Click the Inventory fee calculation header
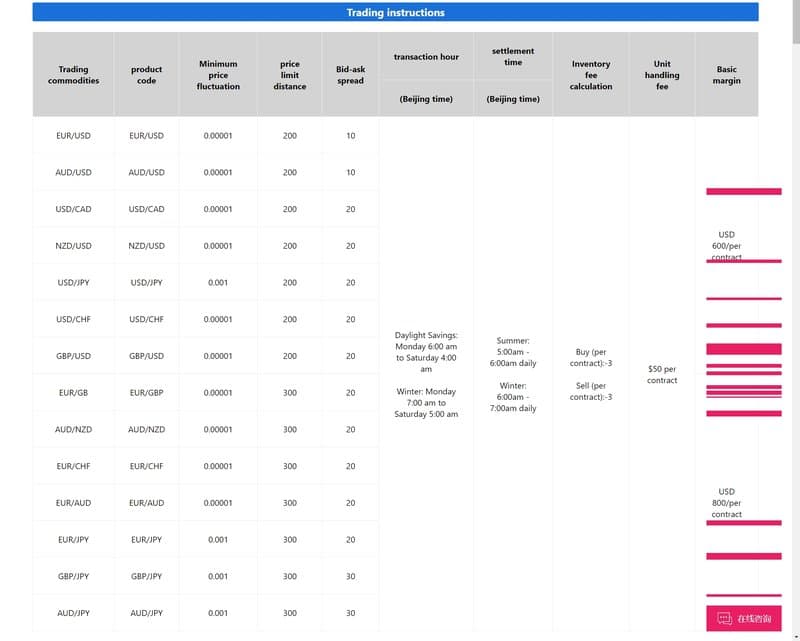 [590, 75]
